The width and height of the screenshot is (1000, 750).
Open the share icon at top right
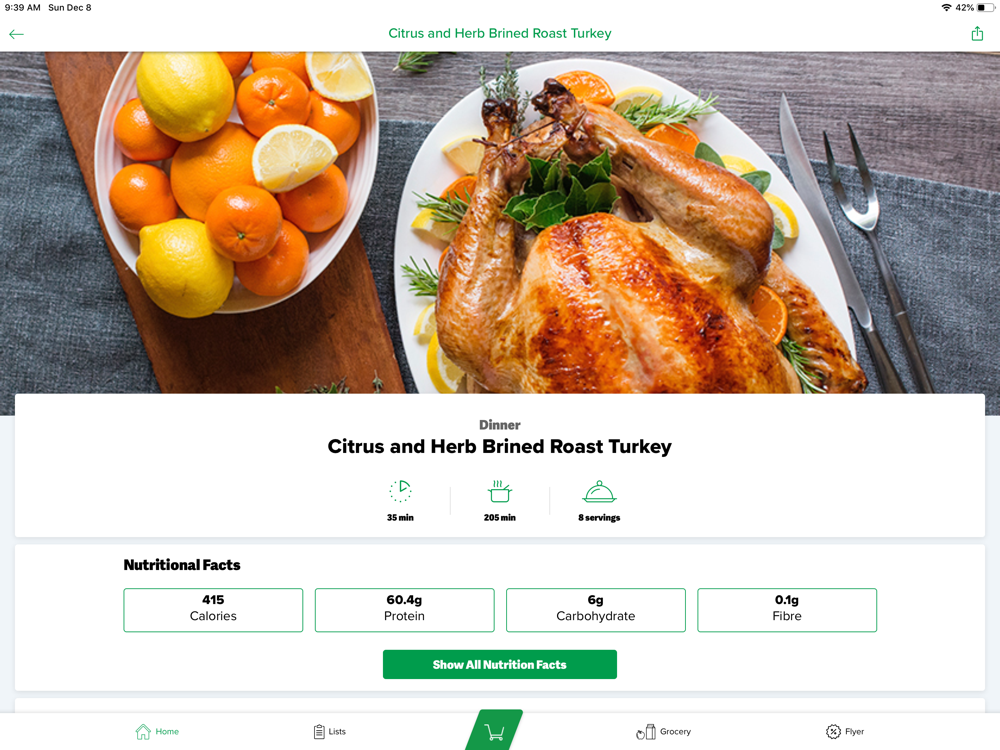pyautogui.click(x=977, y=34)
